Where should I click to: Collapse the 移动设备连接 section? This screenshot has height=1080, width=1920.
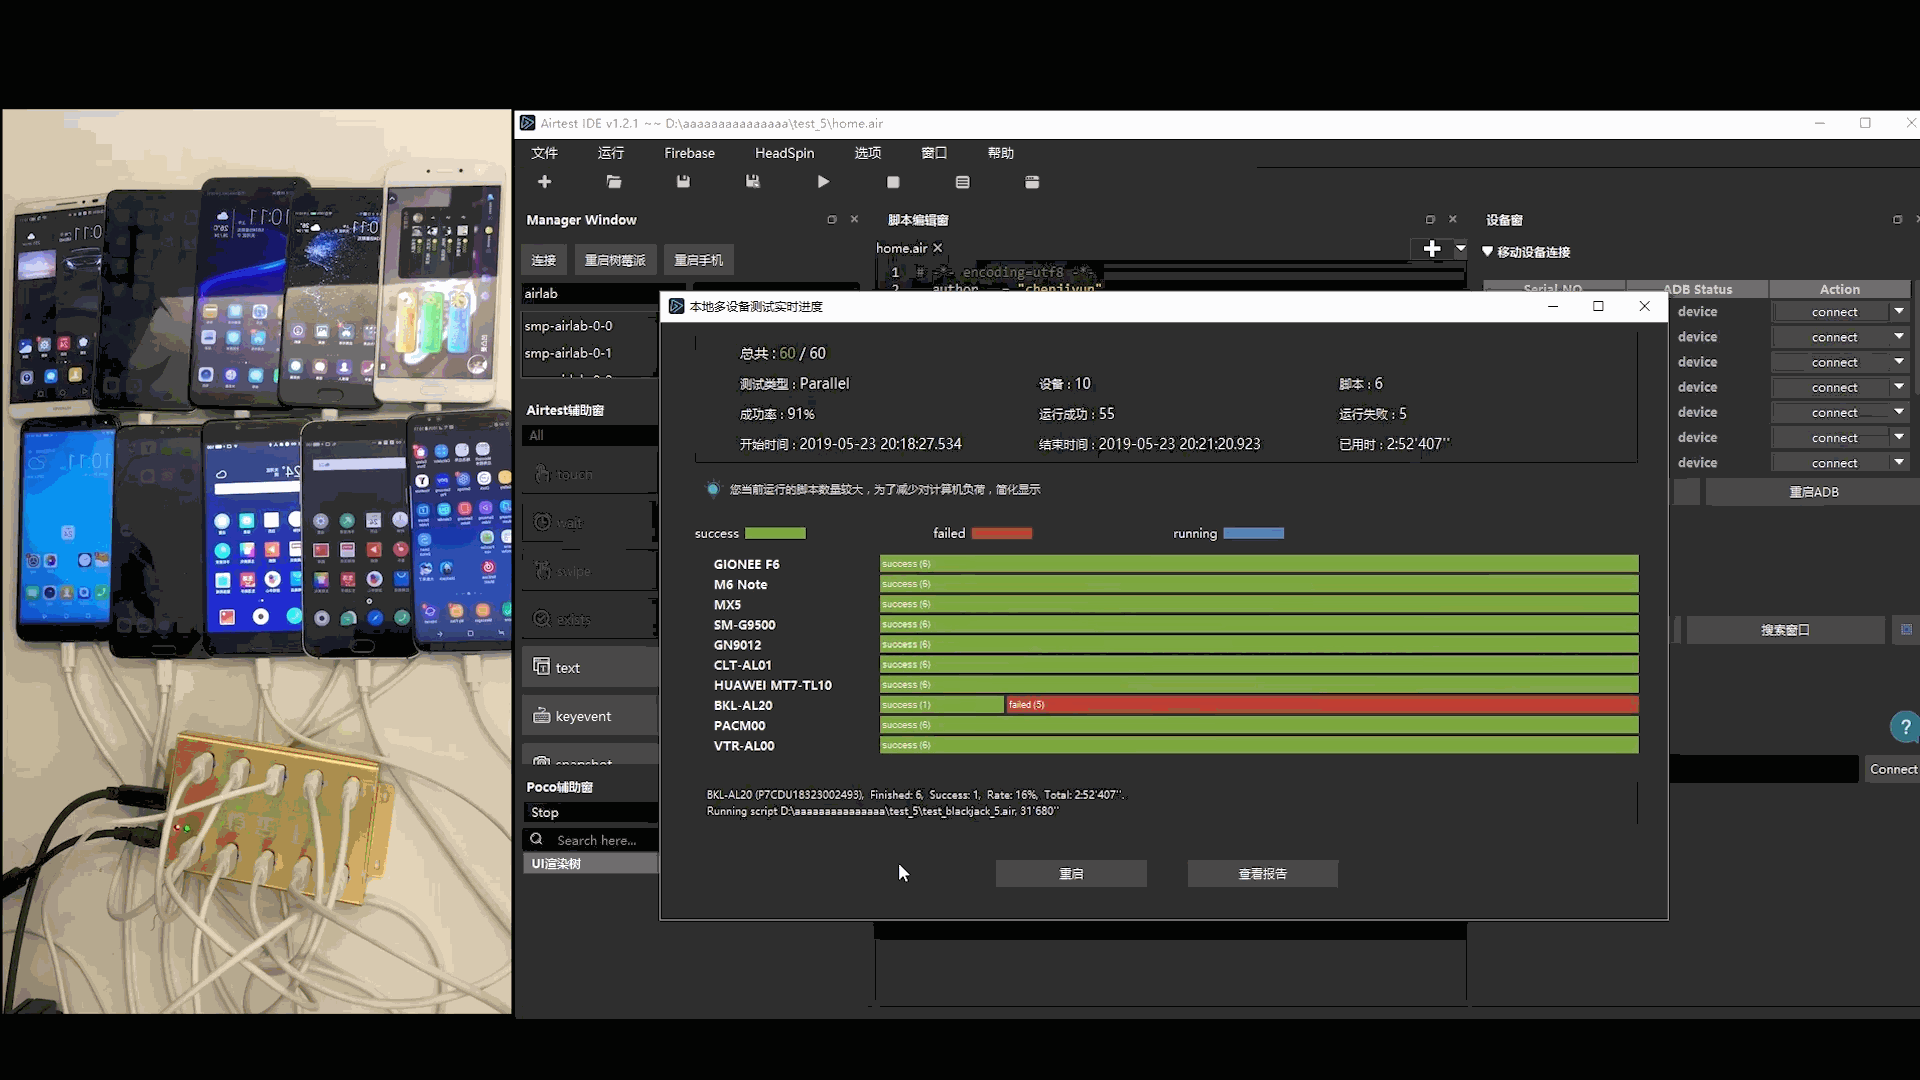point(1487,252)
